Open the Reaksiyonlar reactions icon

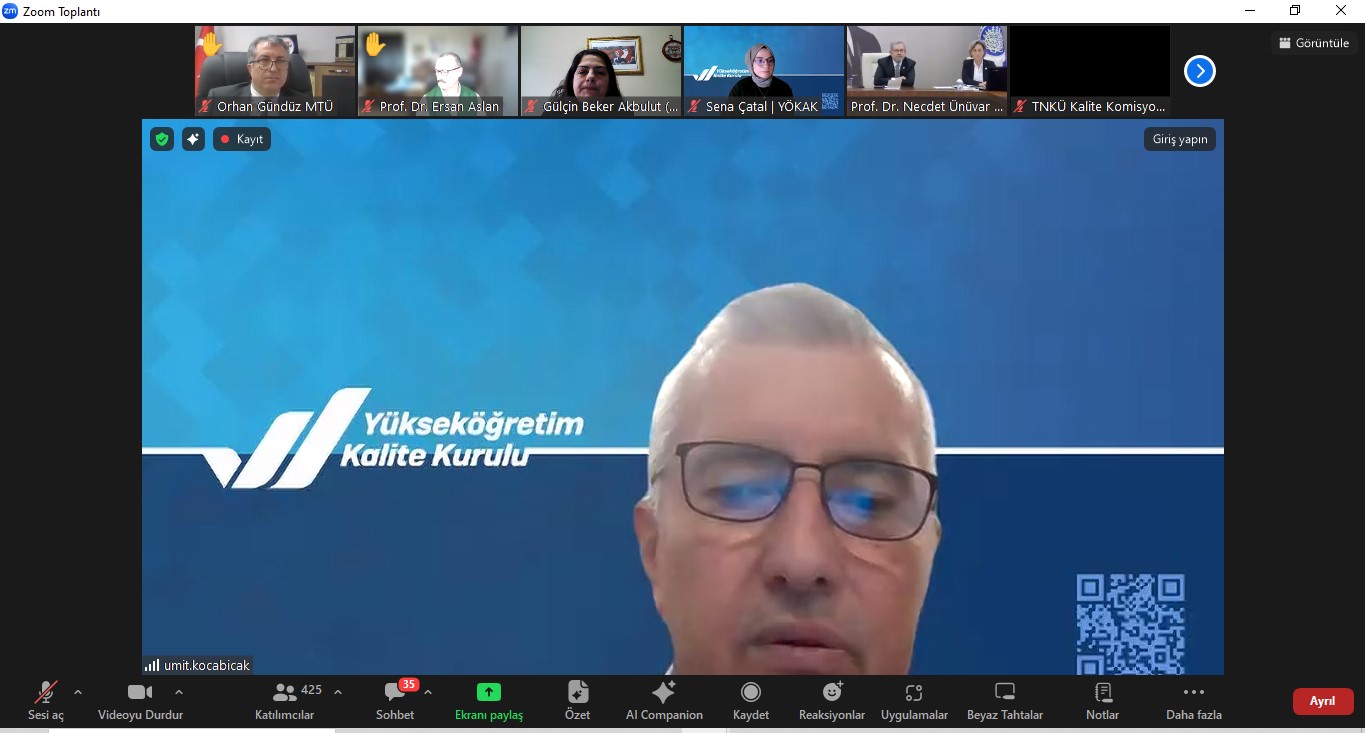[x=831, y=693]
